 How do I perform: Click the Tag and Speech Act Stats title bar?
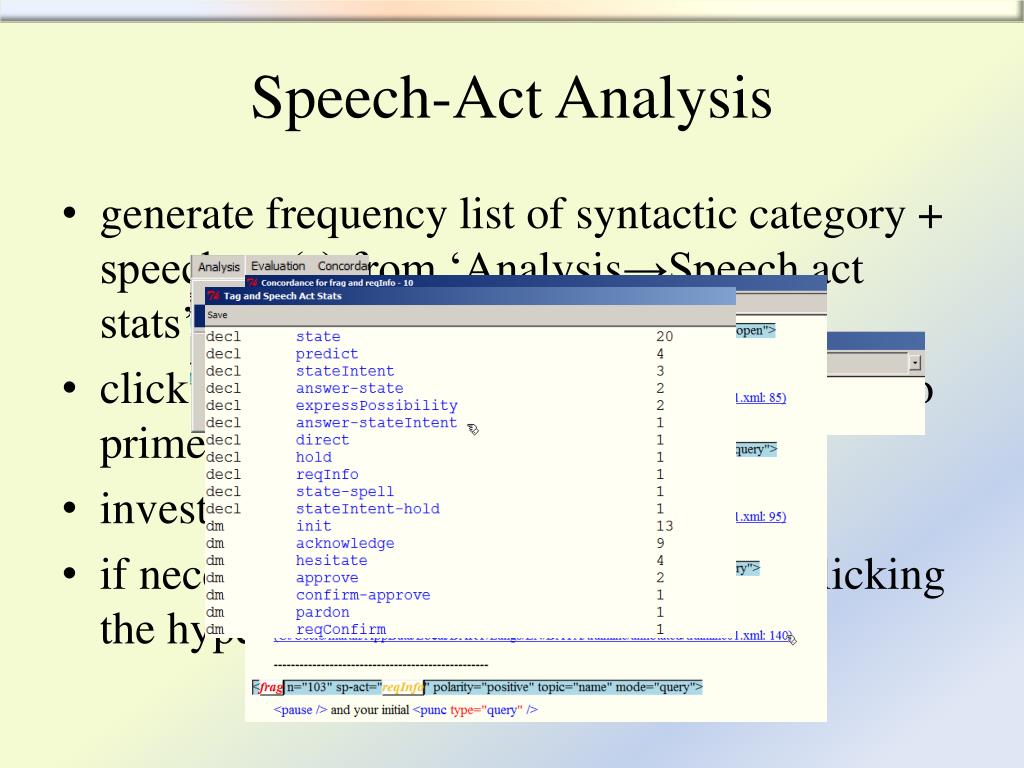coord(470,296)
